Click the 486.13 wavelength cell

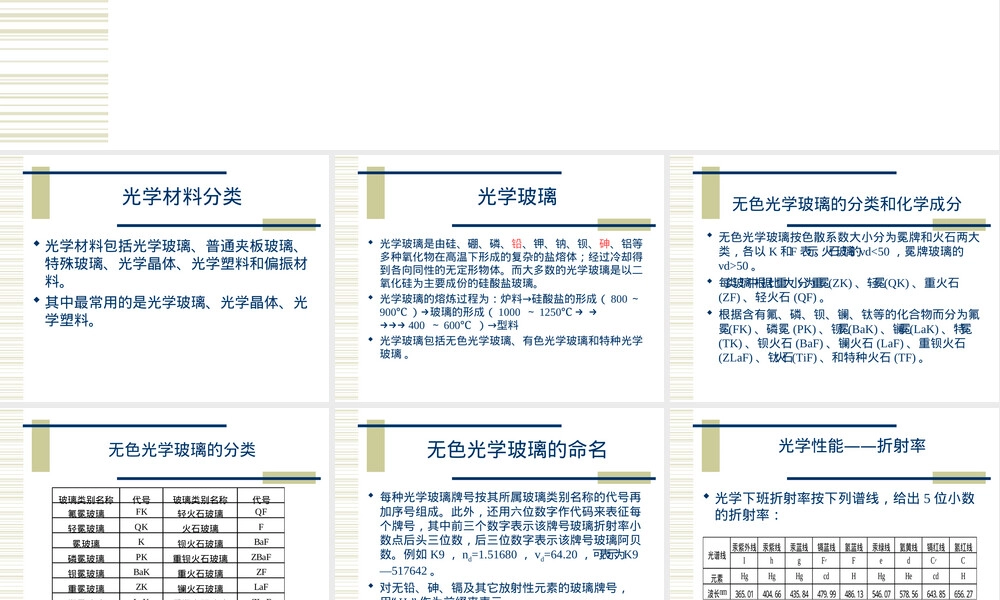[853, 594]
